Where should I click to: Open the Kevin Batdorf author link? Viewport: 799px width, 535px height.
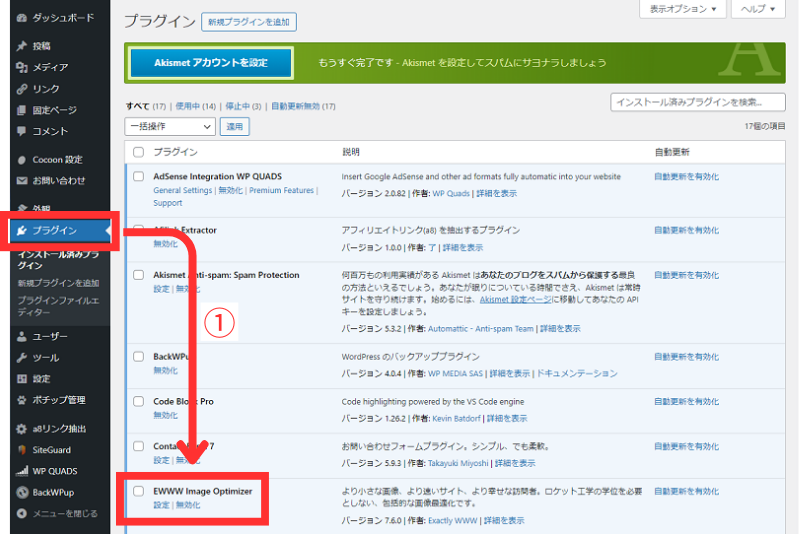point(456,418)
